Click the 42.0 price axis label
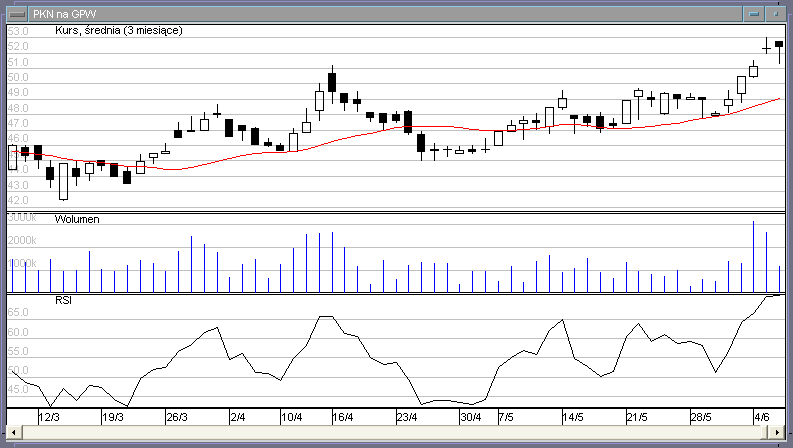The width and height of the screenshot is (793, 448). (18, 200)
